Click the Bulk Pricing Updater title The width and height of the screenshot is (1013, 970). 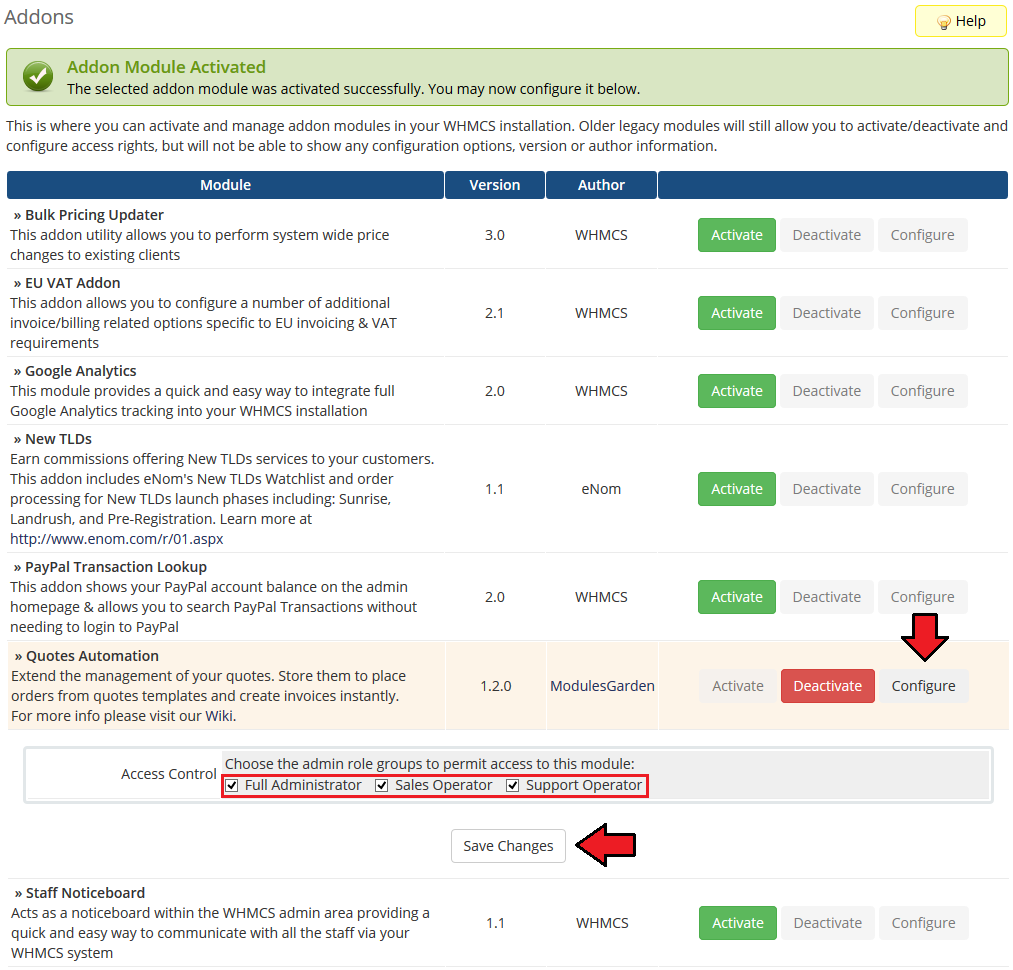(94, 215)
